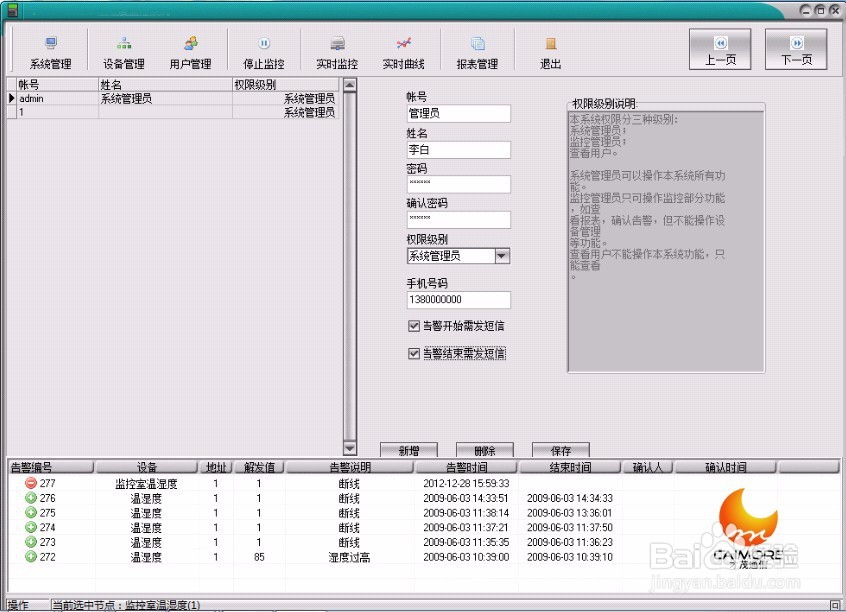846x612 pixels.
Task: Click the 下一页 (Next Page) button
Action: point(797,48)
